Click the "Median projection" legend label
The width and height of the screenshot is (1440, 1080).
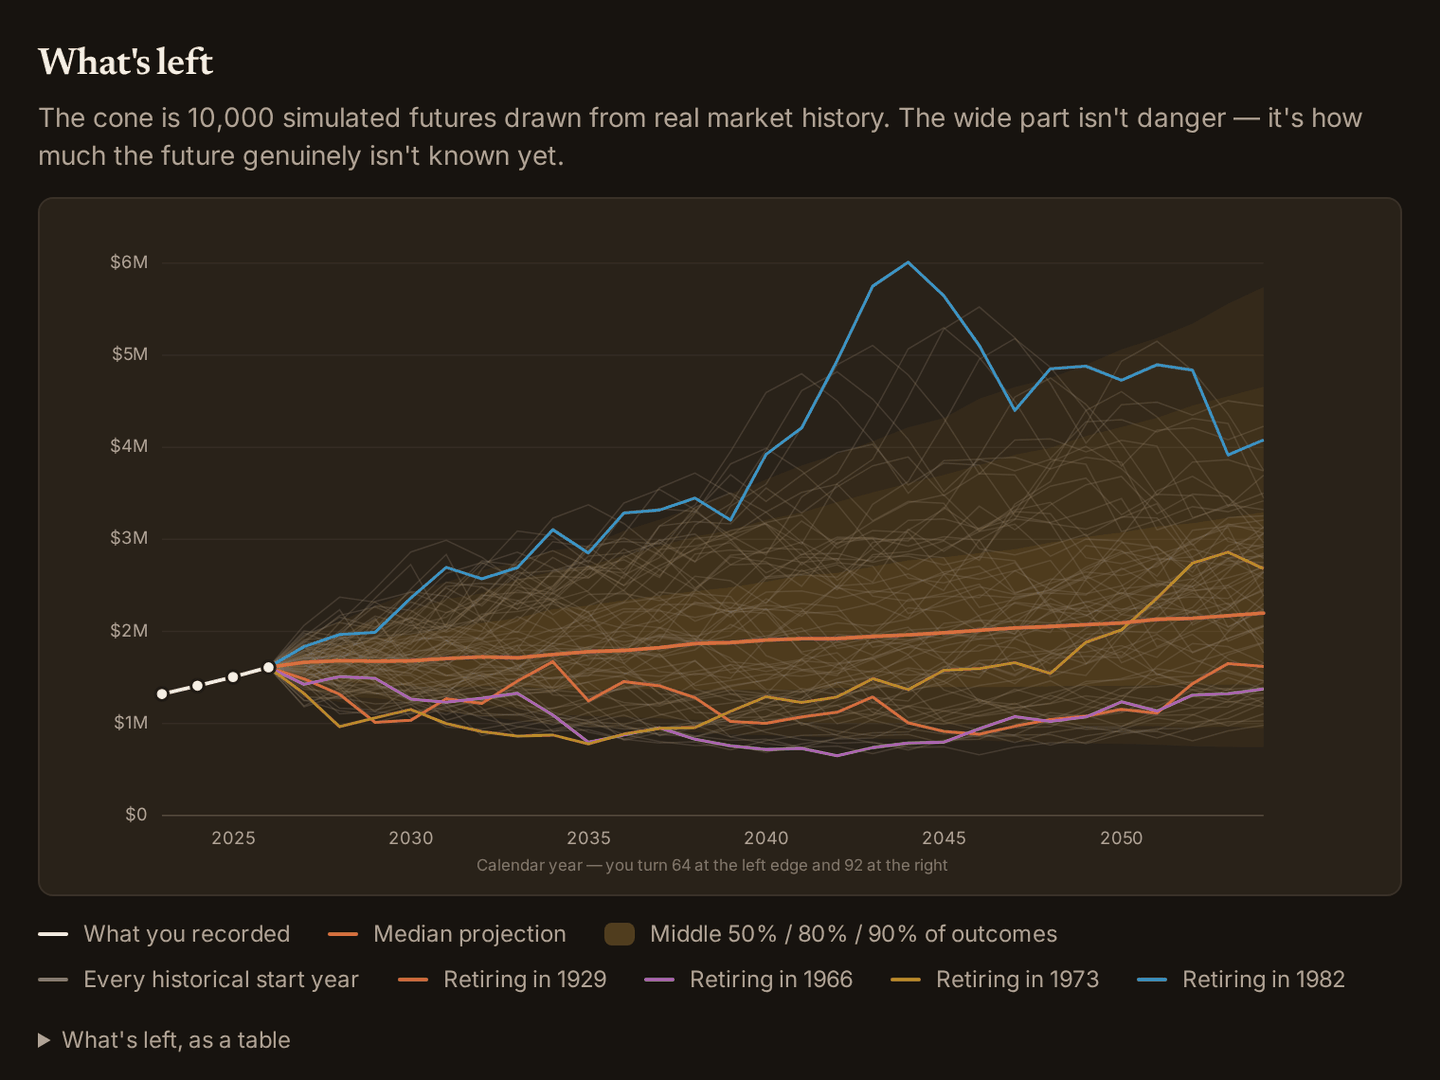(x=470, y=934)
